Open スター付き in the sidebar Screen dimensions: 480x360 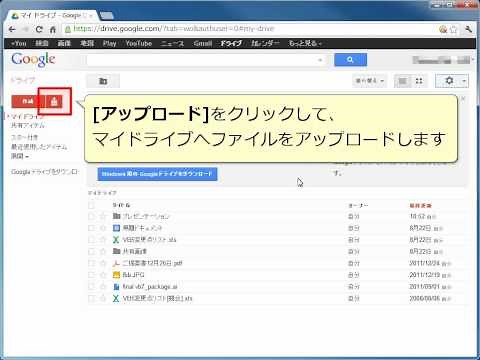coord(24,137)
